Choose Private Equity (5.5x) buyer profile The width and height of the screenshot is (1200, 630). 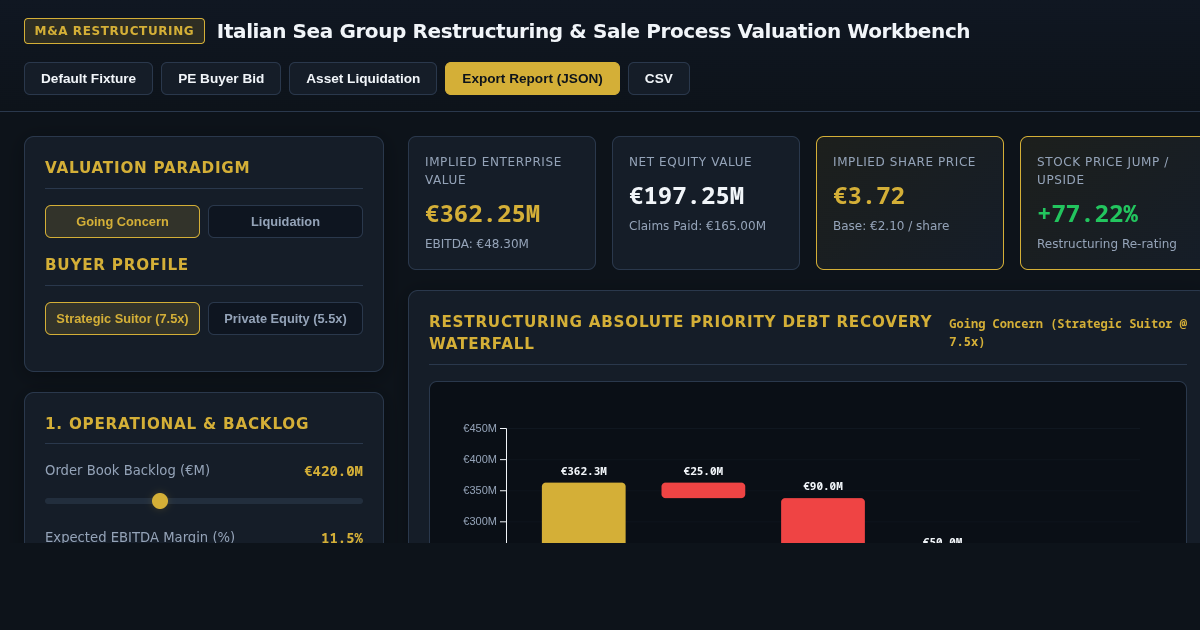pyautogui.click(x=285, y=319)
